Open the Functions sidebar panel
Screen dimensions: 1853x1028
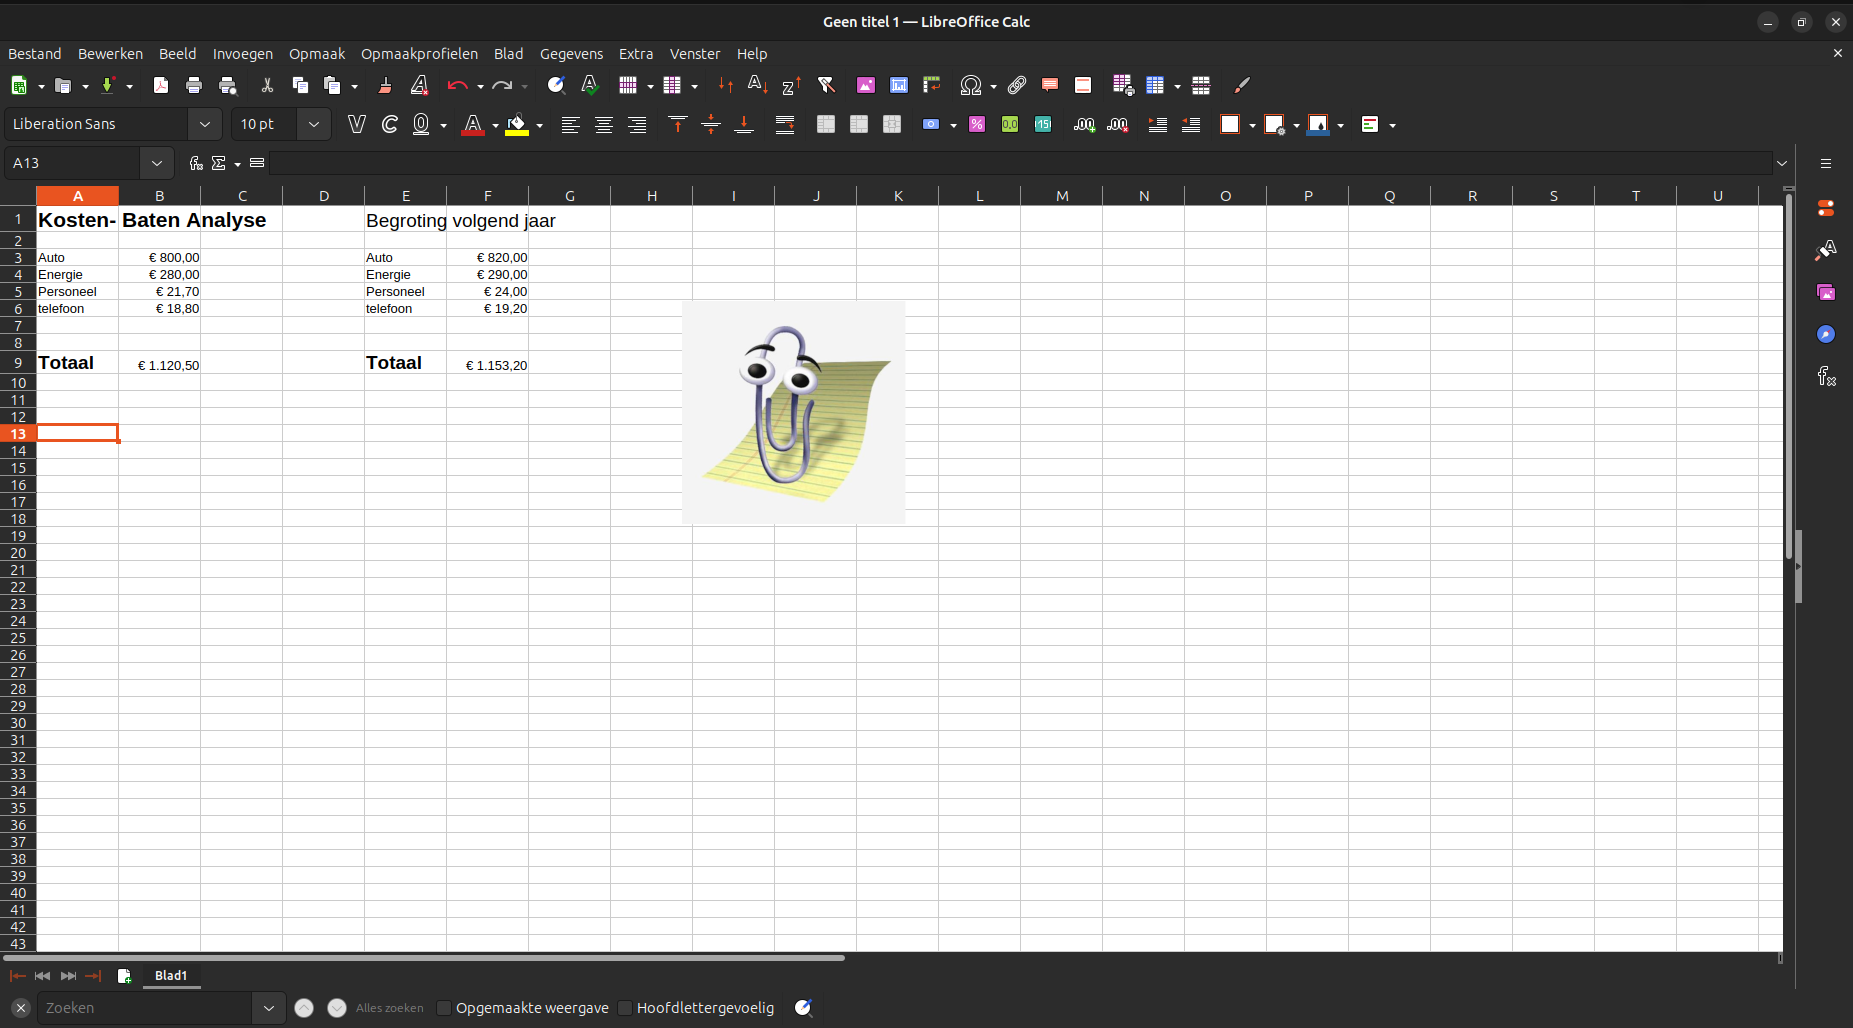[1826, 377]
